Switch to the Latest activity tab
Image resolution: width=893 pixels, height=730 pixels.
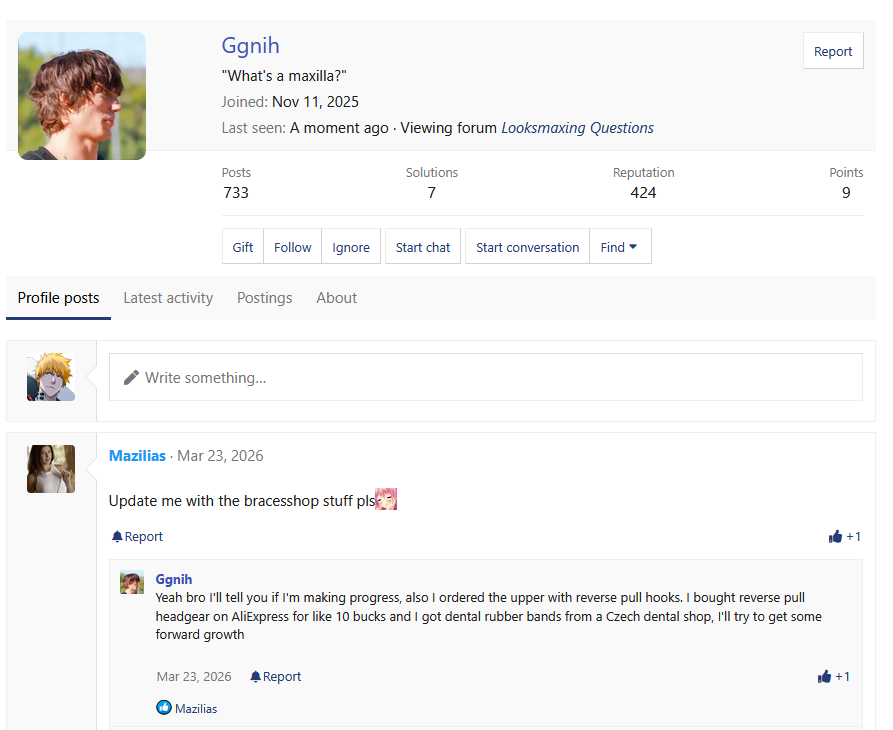pos(168,298)
